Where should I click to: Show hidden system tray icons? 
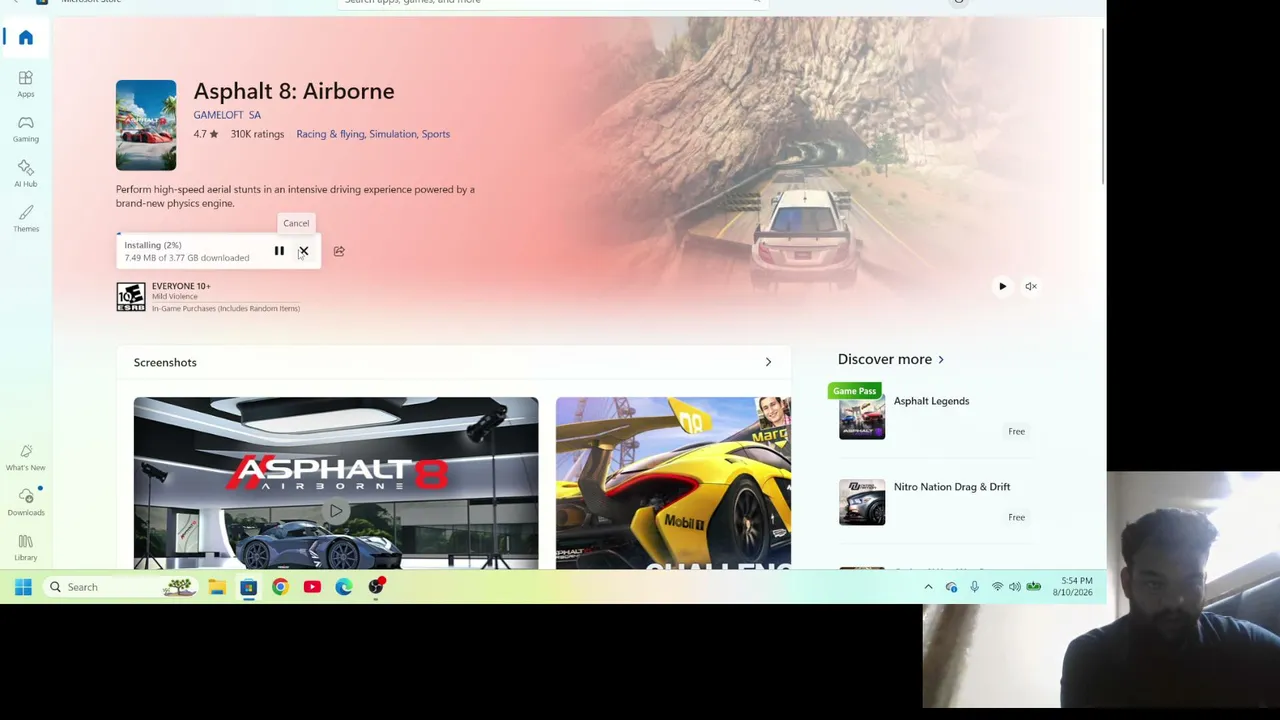coord(928,587)
